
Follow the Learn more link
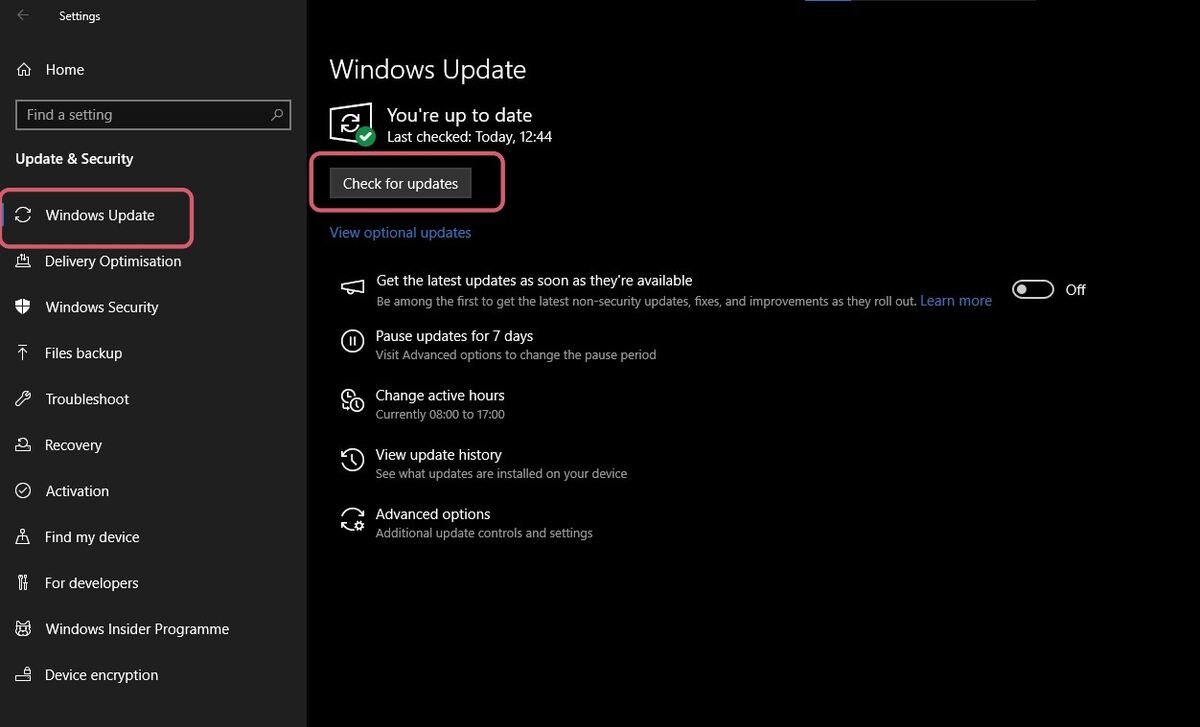tap(955, 301)
